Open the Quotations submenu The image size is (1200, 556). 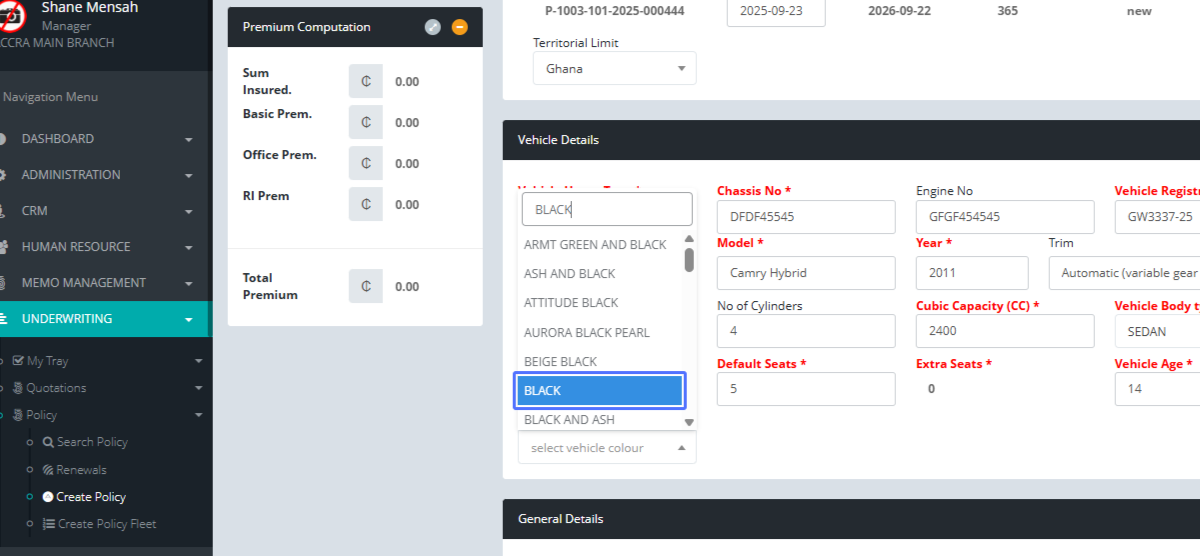(x=56, y=388)
